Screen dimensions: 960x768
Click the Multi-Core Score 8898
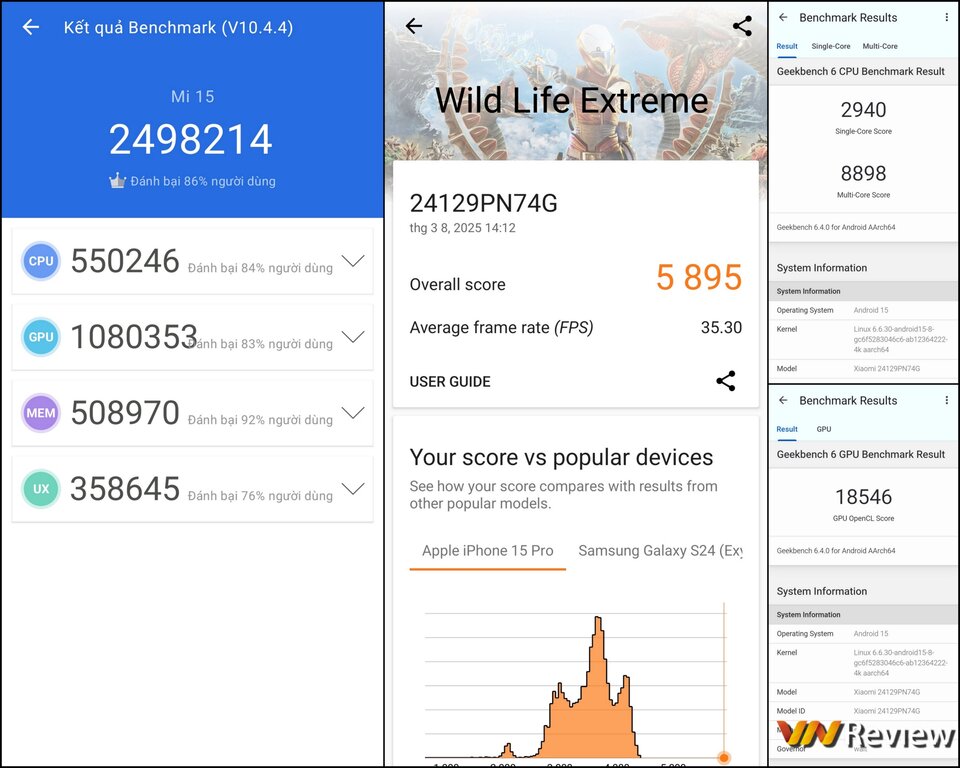click(863, 173)
